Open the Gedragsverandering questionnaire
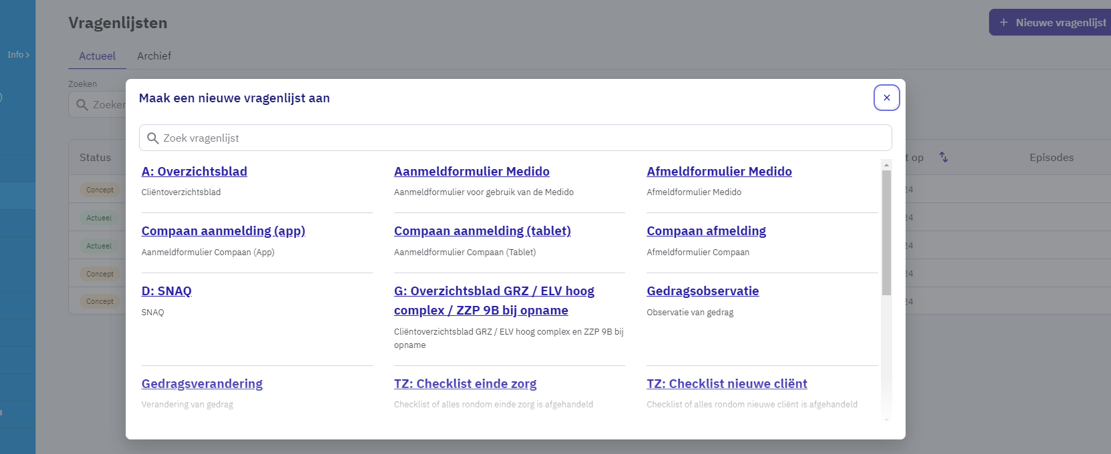 pyautogui.click(x=202, y=384)
